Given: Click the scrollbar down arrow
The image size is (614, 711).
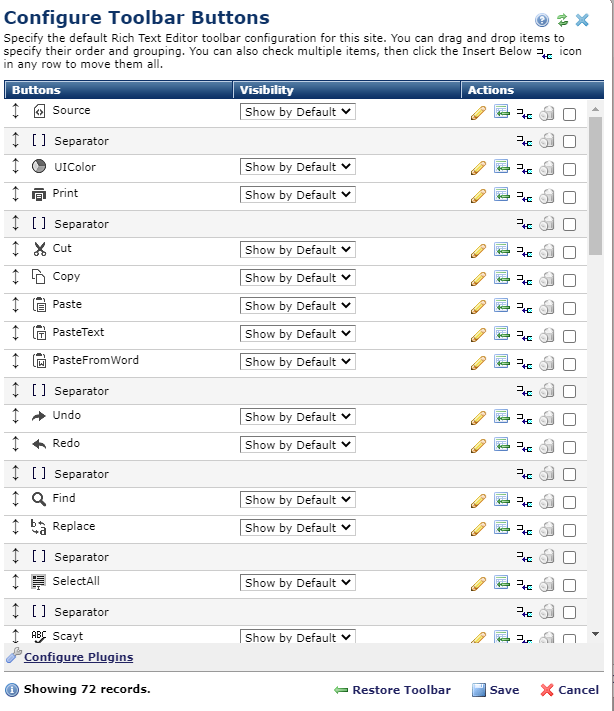Looking at the screenshot, I should click(x=596, y=634).
